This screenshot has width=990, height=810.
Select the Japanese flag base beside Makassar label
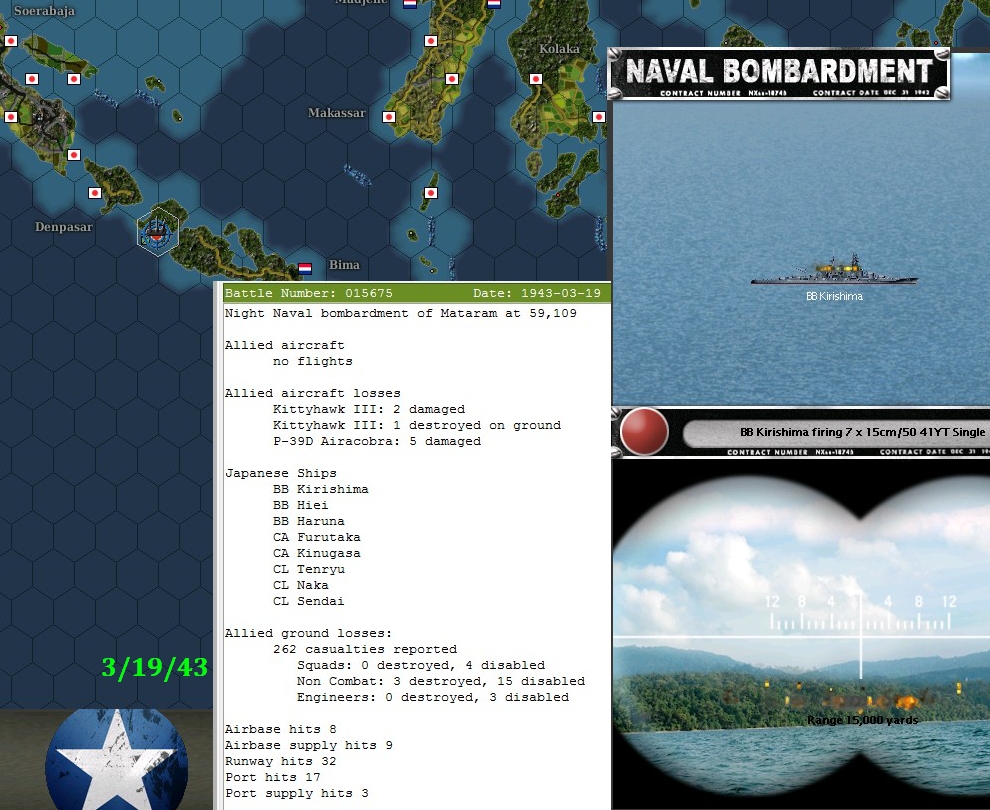pos(389,117)
